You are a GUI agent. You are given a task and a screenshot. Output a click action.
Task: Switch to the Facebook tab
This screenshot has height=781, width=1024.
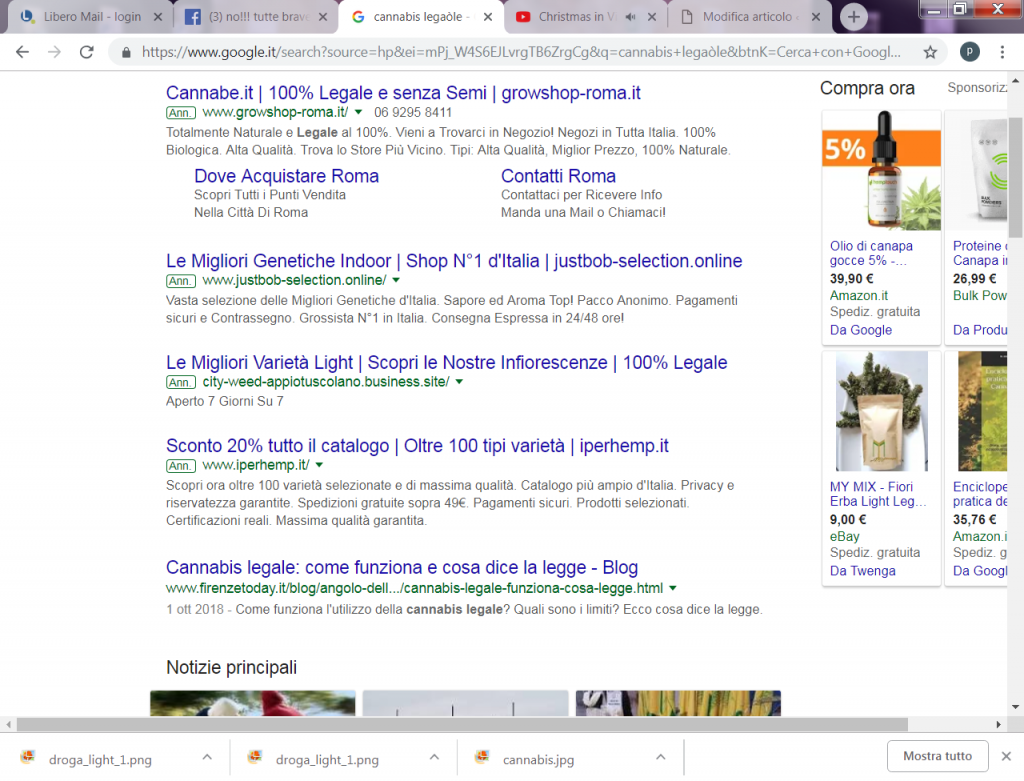[x=250, y=17]
